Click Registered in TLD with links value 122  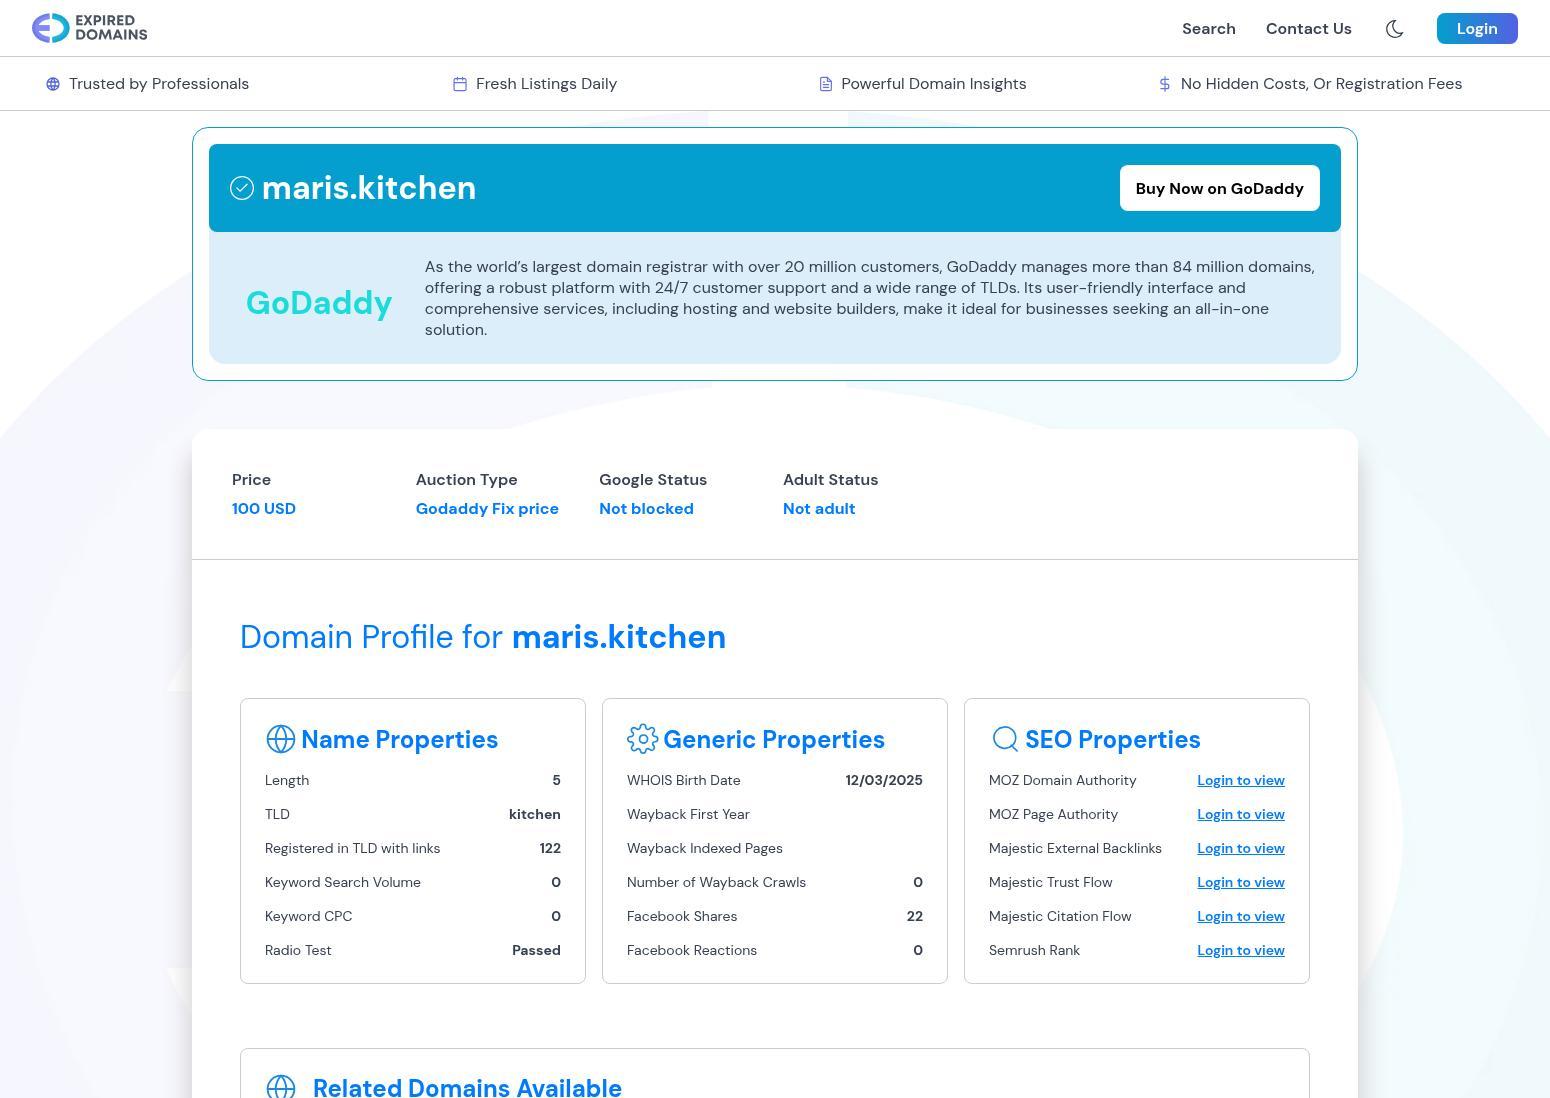tap(550, 848)
